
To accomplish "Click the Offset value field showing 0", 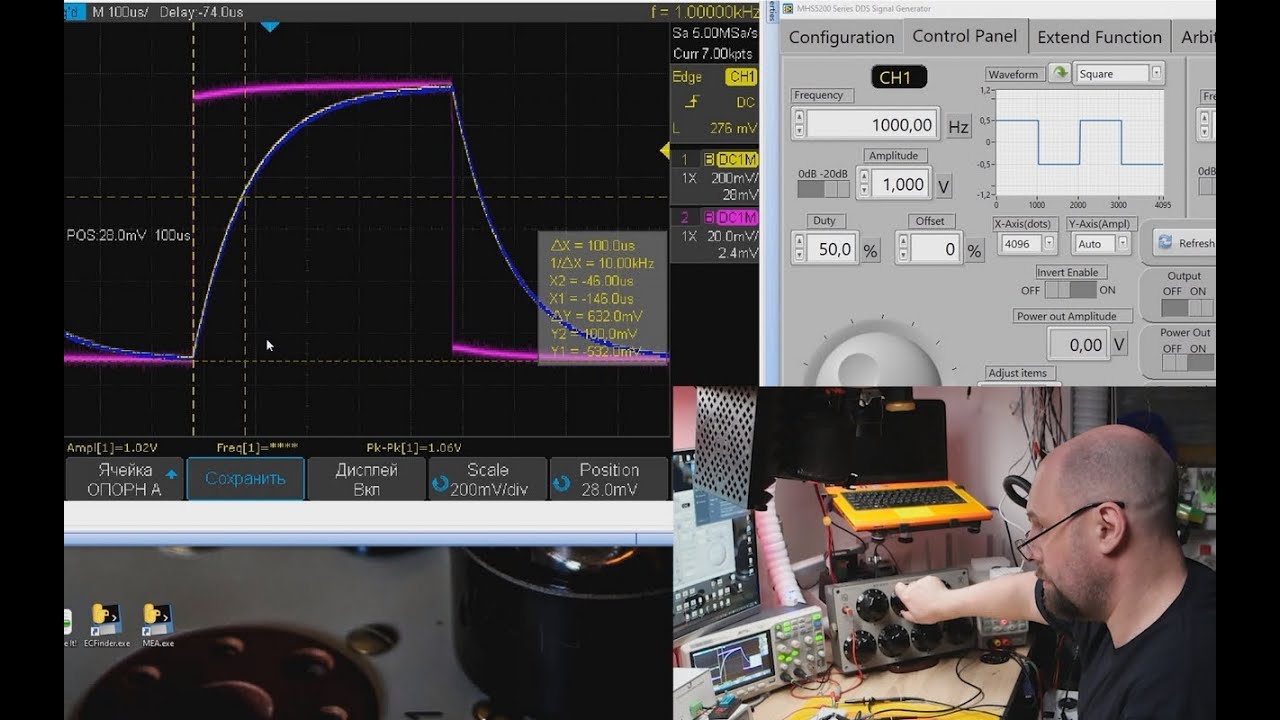I will click(935, 249).
